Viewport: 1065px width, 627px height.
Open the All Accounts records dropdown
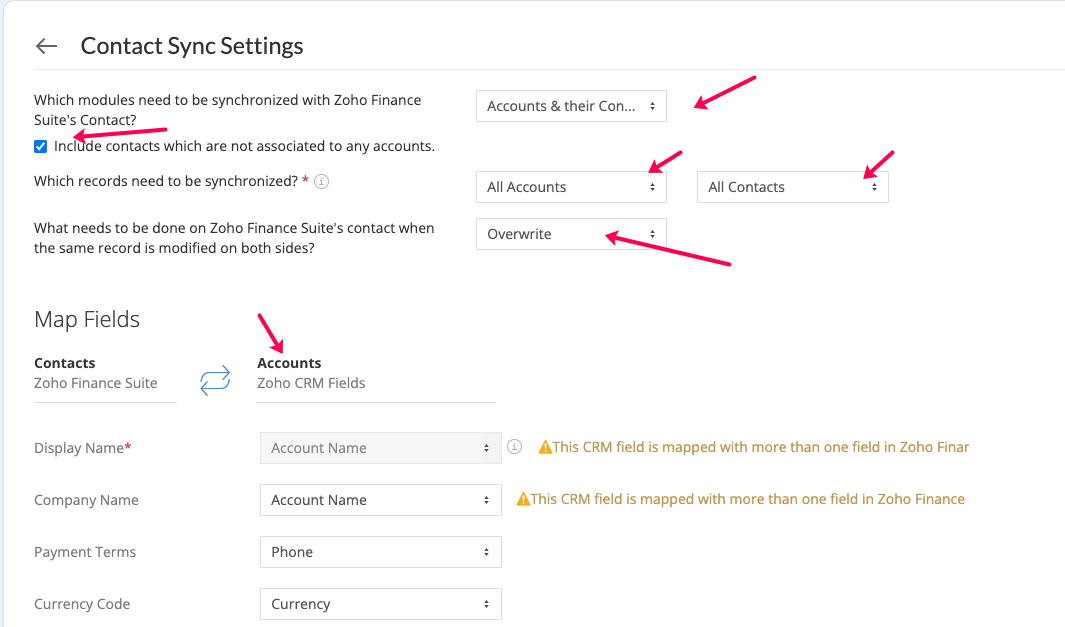[x=571, y=187]
